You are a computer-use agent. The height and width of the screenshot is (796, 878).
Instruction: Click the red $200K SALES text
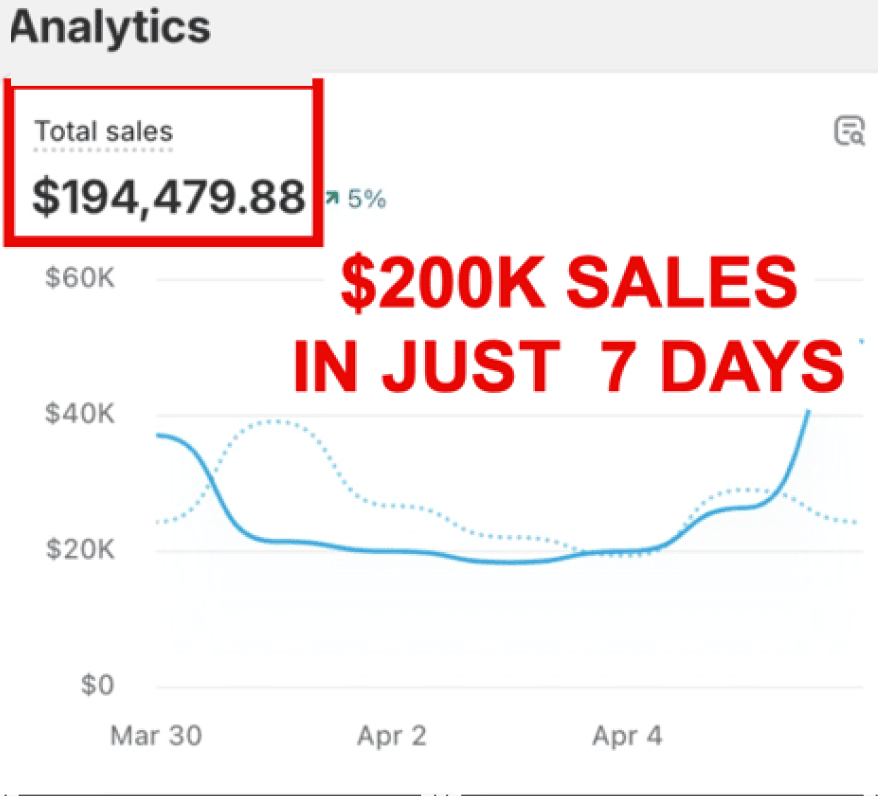(x=569, y=287)
